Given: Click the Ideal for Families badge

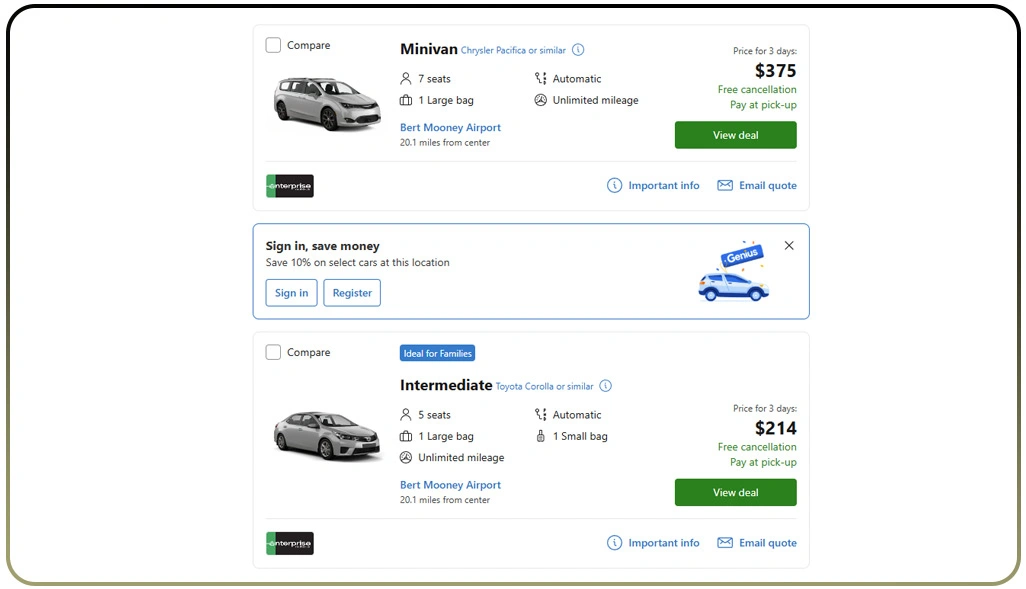Looking at the screenshot, I should [x=437, y=352].
